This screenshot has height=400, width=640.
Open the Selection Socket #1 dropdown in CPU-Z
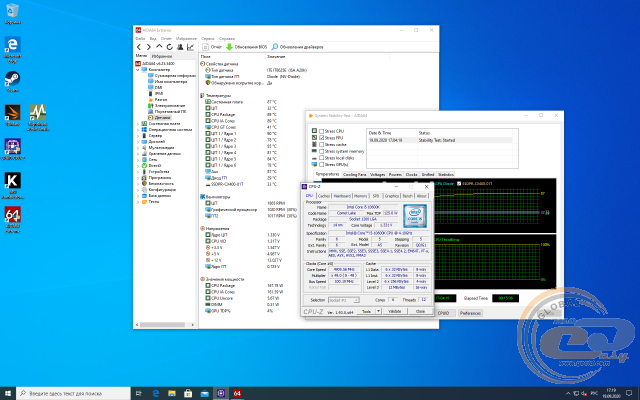tap(344, 300)
